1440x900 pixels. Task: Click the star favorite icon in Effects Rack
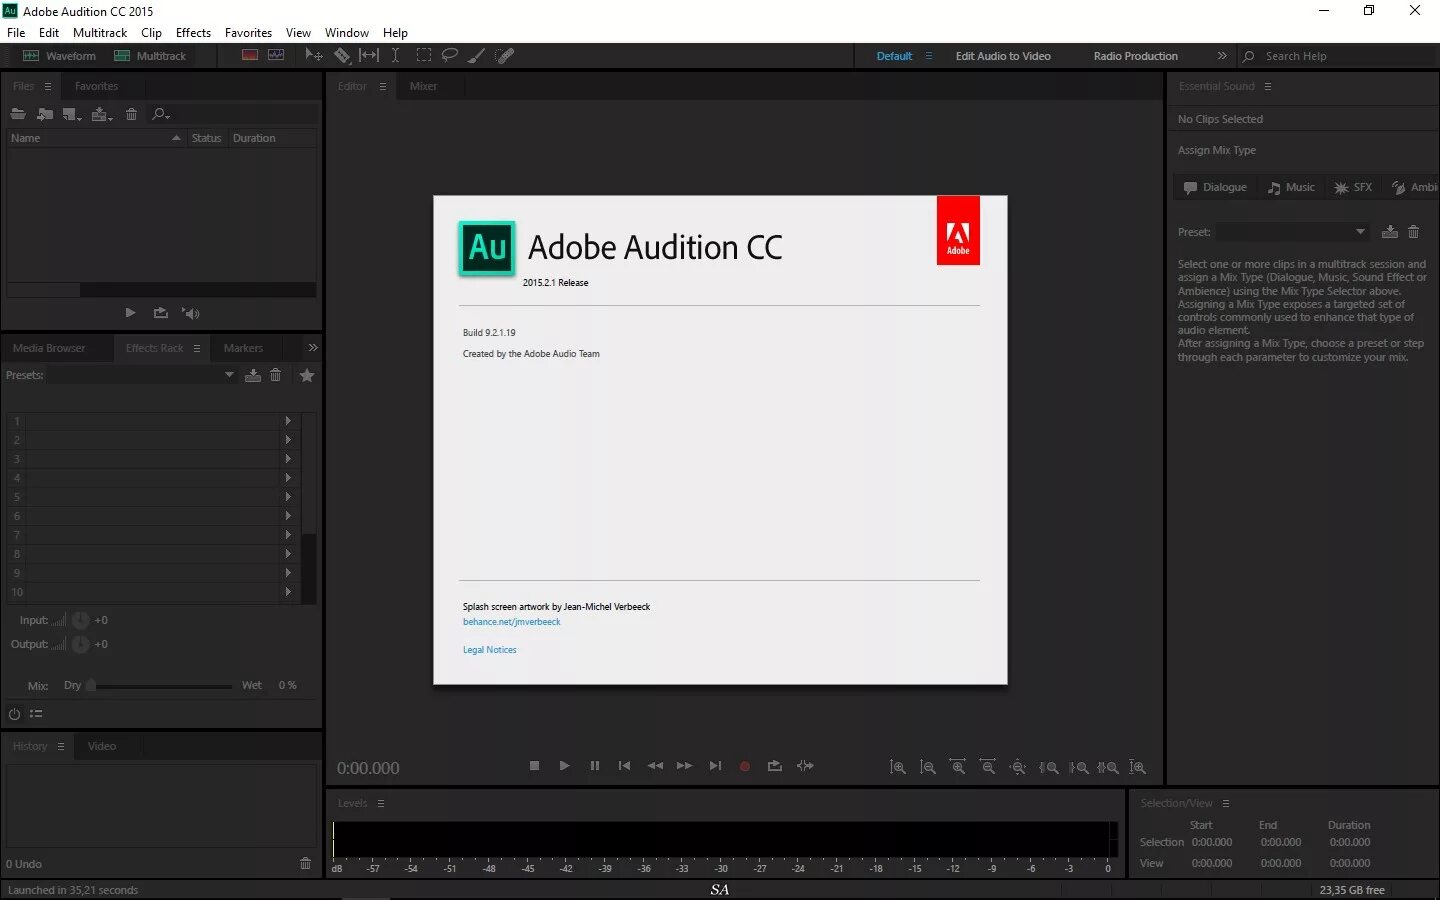click(307, 376)
